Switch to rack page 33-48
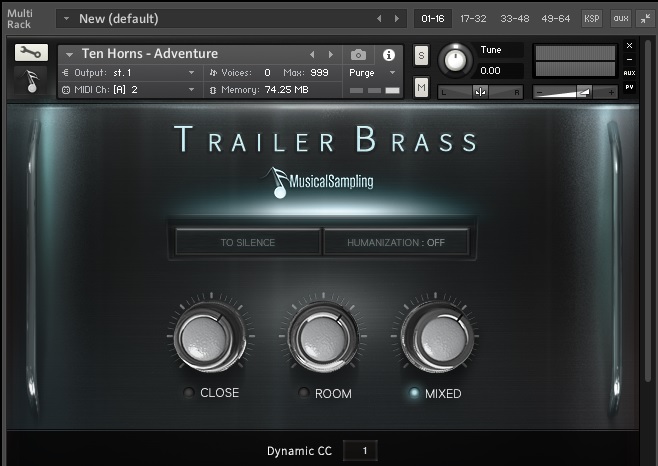Image resolution: width=658 pixels, height=466 pixels. coord(514,18)
